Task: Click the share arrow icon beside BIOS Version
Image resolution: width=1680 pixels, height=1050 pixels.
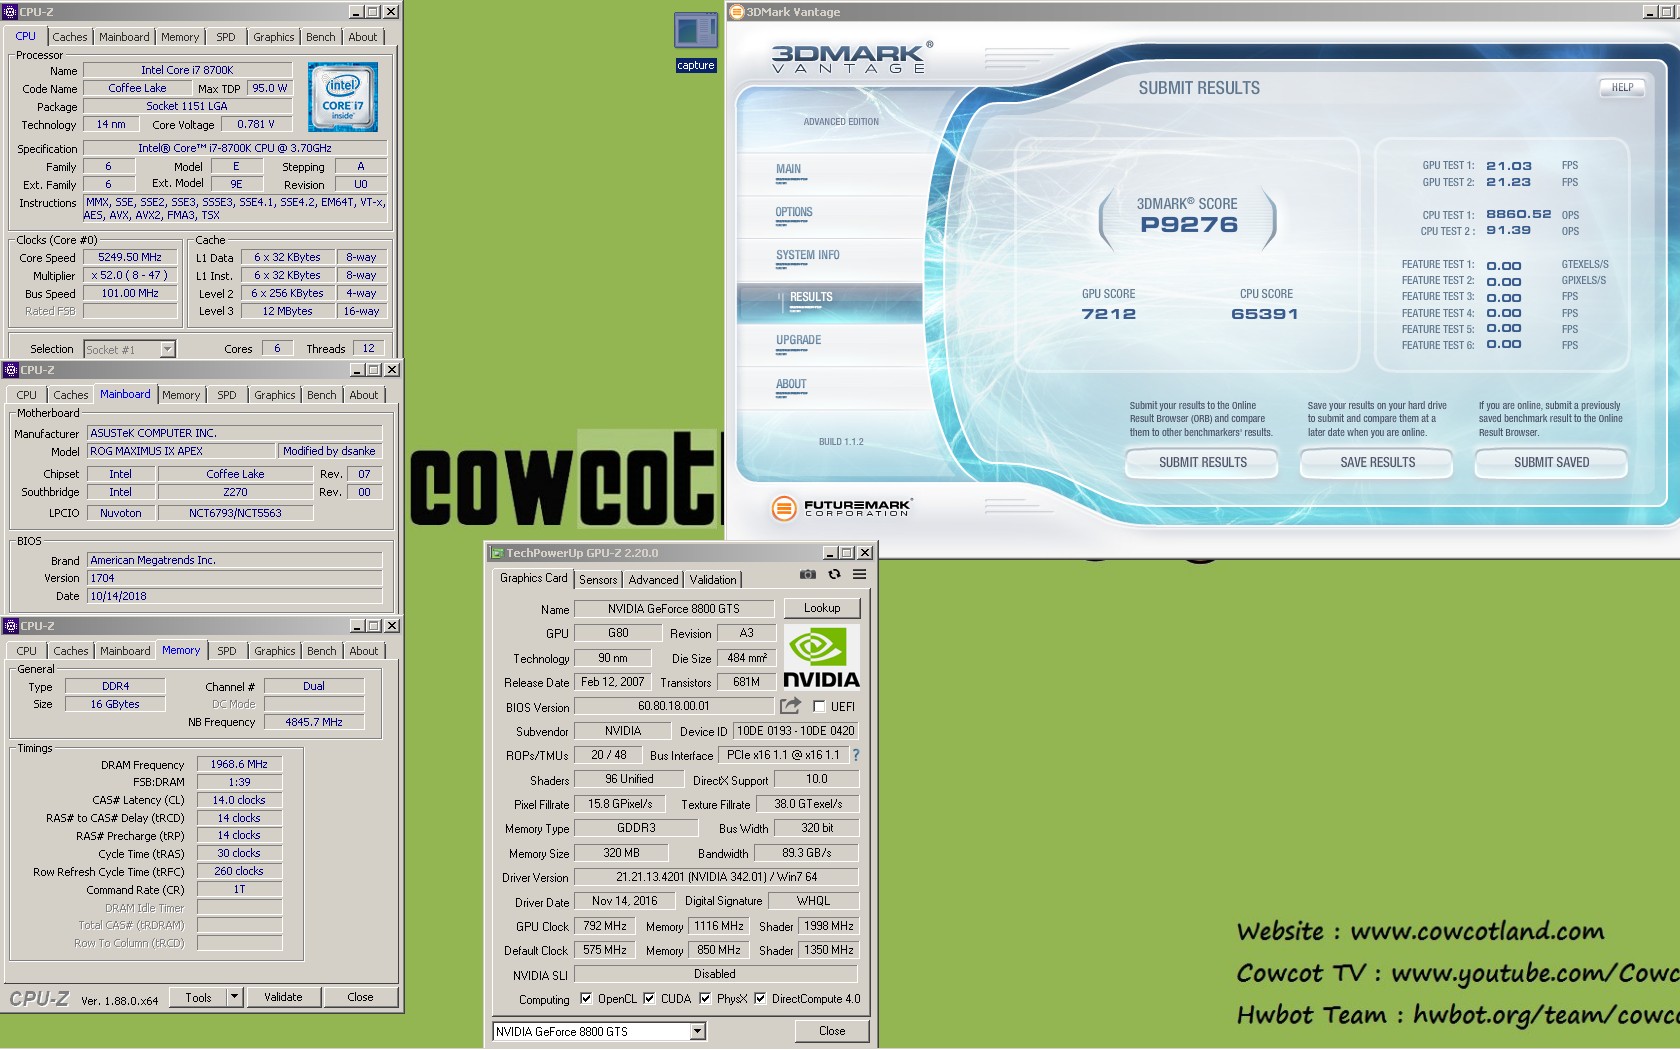Action: pos(790,705)
